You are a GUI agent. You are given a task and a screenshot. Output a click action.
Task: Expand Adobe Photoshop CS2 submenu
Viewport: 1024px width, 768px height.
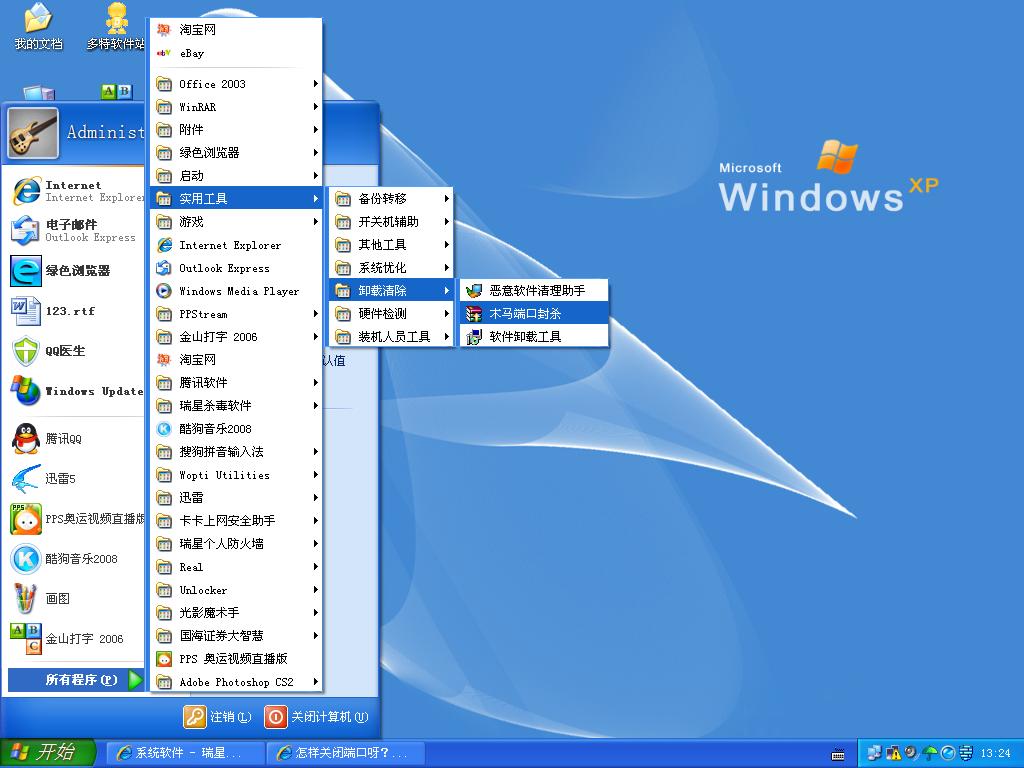coord(236,682)
